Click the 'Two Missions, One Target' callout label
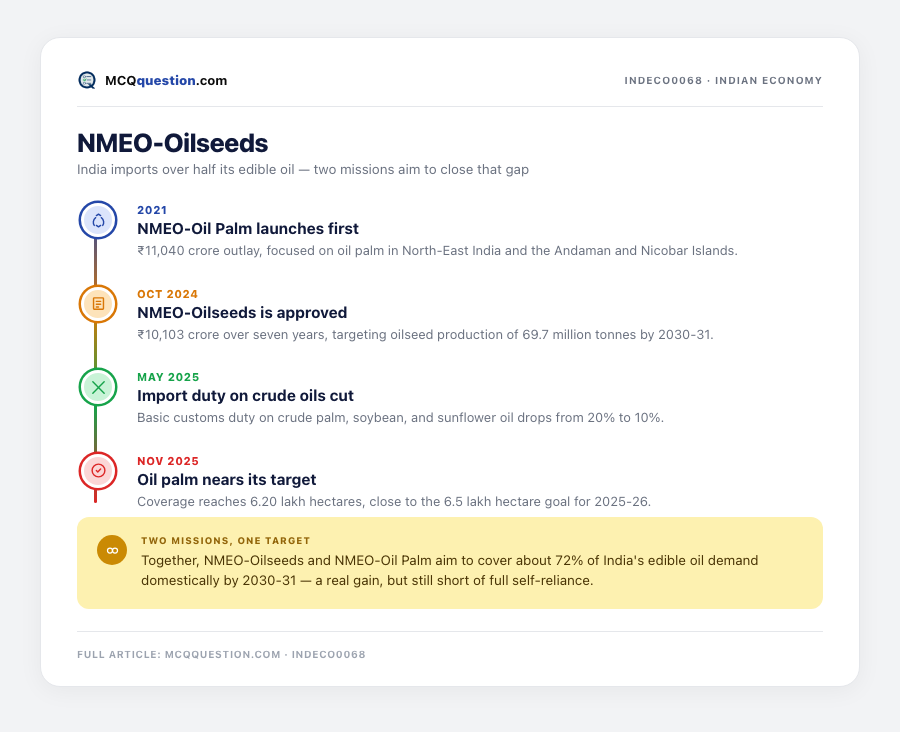Viewport: 900px width, 732px height. pyautogui.click(x=226, y=541)
